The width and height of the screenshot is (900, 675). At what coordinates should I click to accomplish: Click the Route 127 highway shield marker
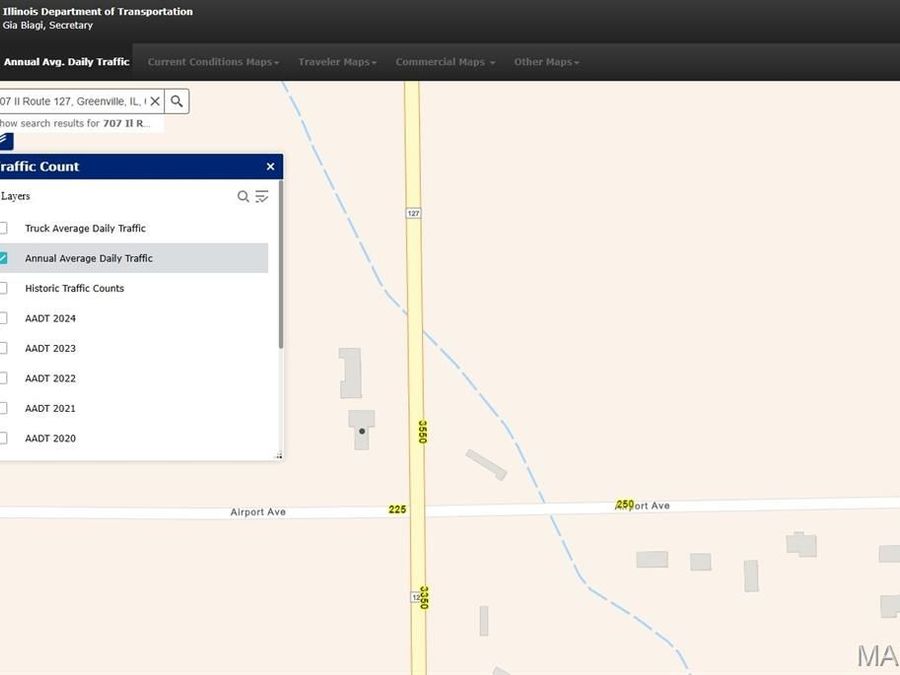[413, 213]
